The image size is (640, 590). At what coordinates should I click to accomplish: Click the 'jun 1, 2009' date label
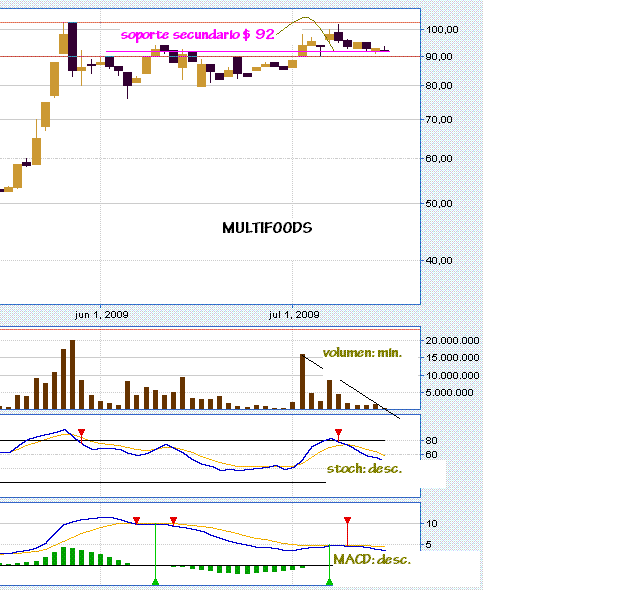click(101, 314)
